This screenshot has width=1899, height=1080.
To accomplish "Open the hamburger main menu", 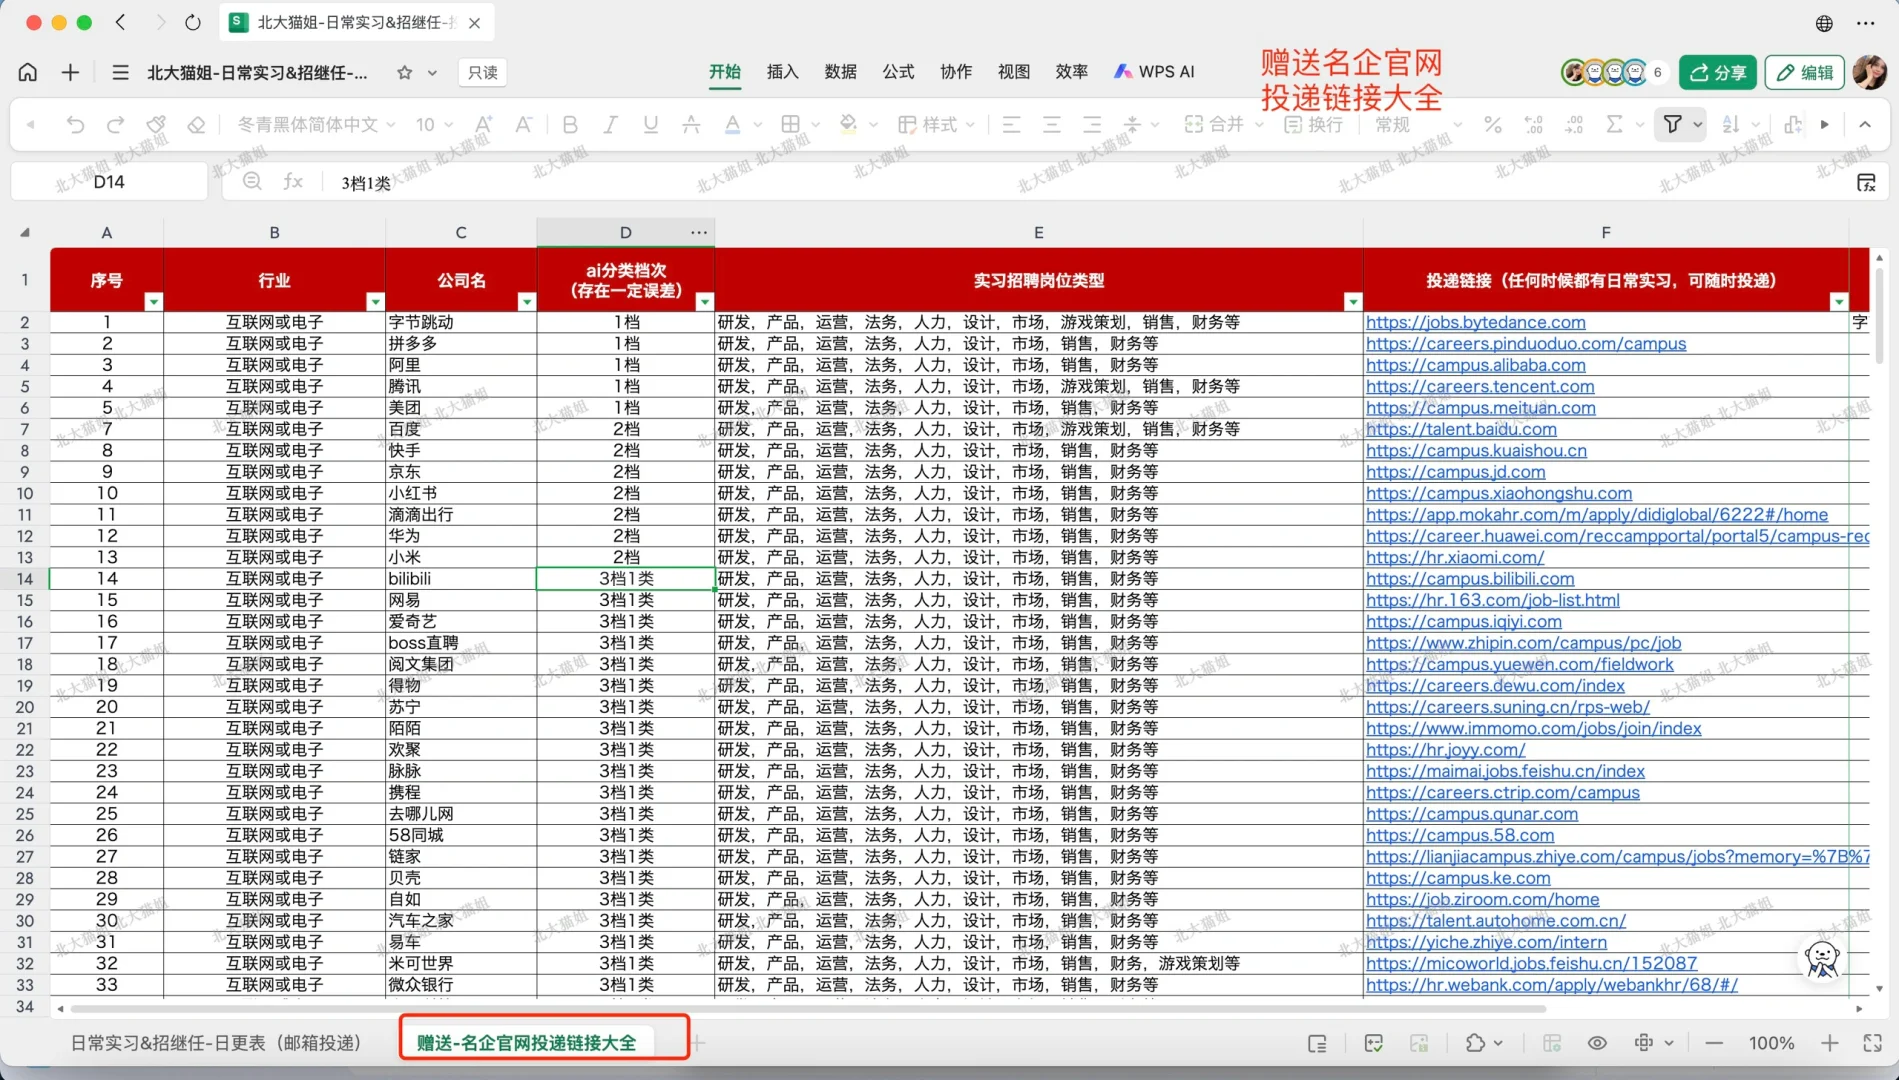I will point(121,72).
